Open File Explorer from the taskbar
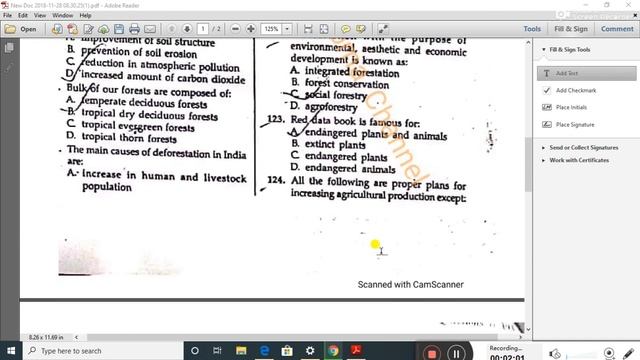The height and width of the screenshot is (360, 640). (x=241, y=351)
